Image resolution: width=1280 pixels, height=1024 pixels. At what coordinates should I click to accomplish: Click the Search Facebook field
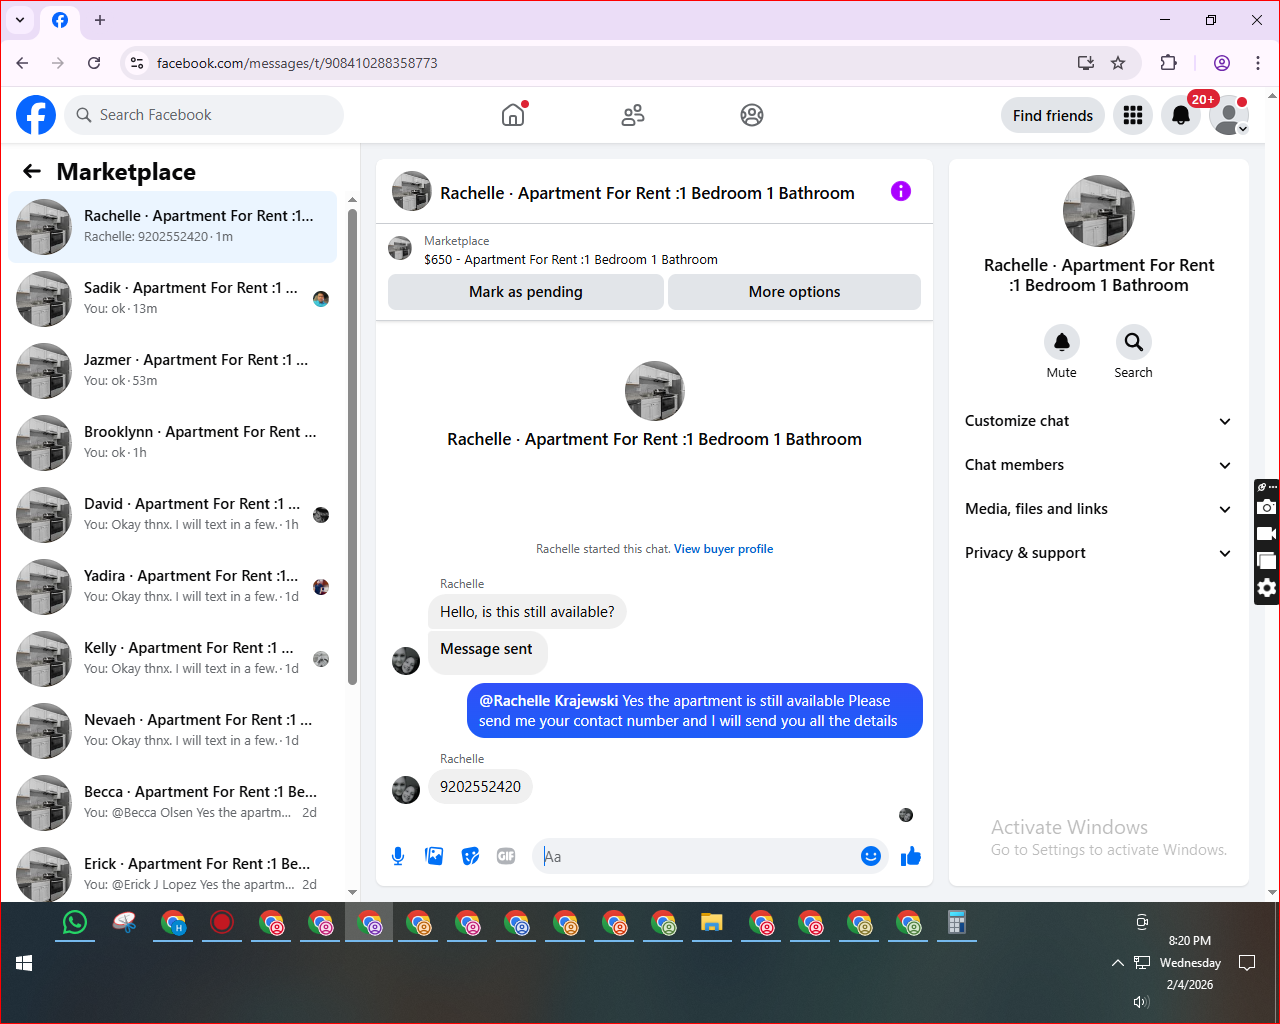(204, 115)
